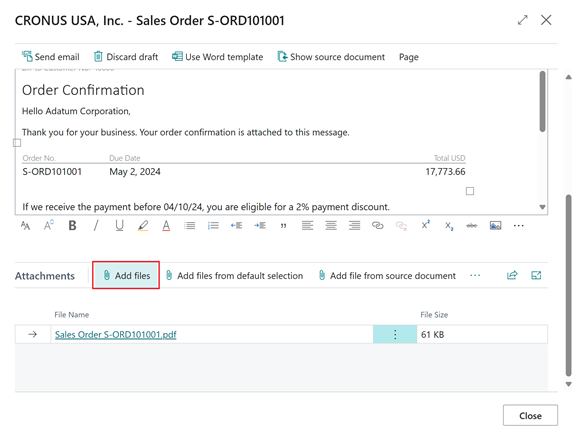This screenshot has height=440, width=572.
Task: Show more Attachments actions
Action: (475, 275)
